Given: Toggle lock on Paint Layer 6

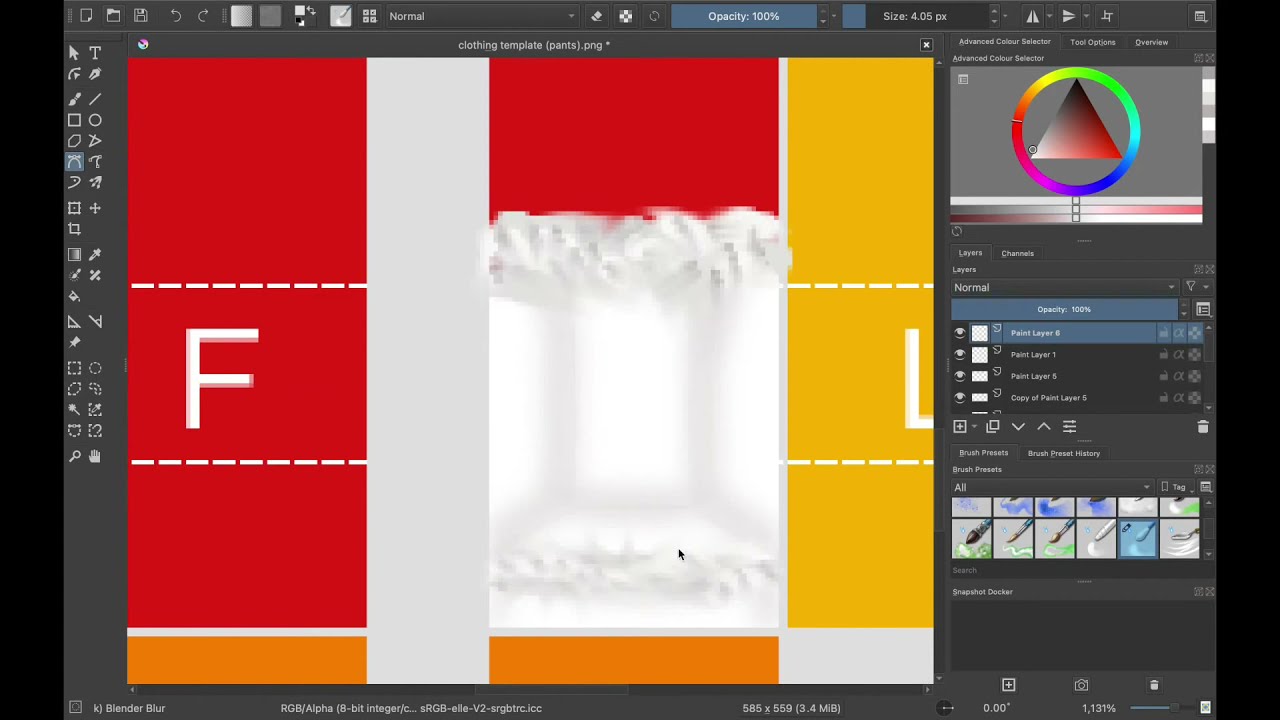Looking at the screenshot, I should pos(1163,333).
